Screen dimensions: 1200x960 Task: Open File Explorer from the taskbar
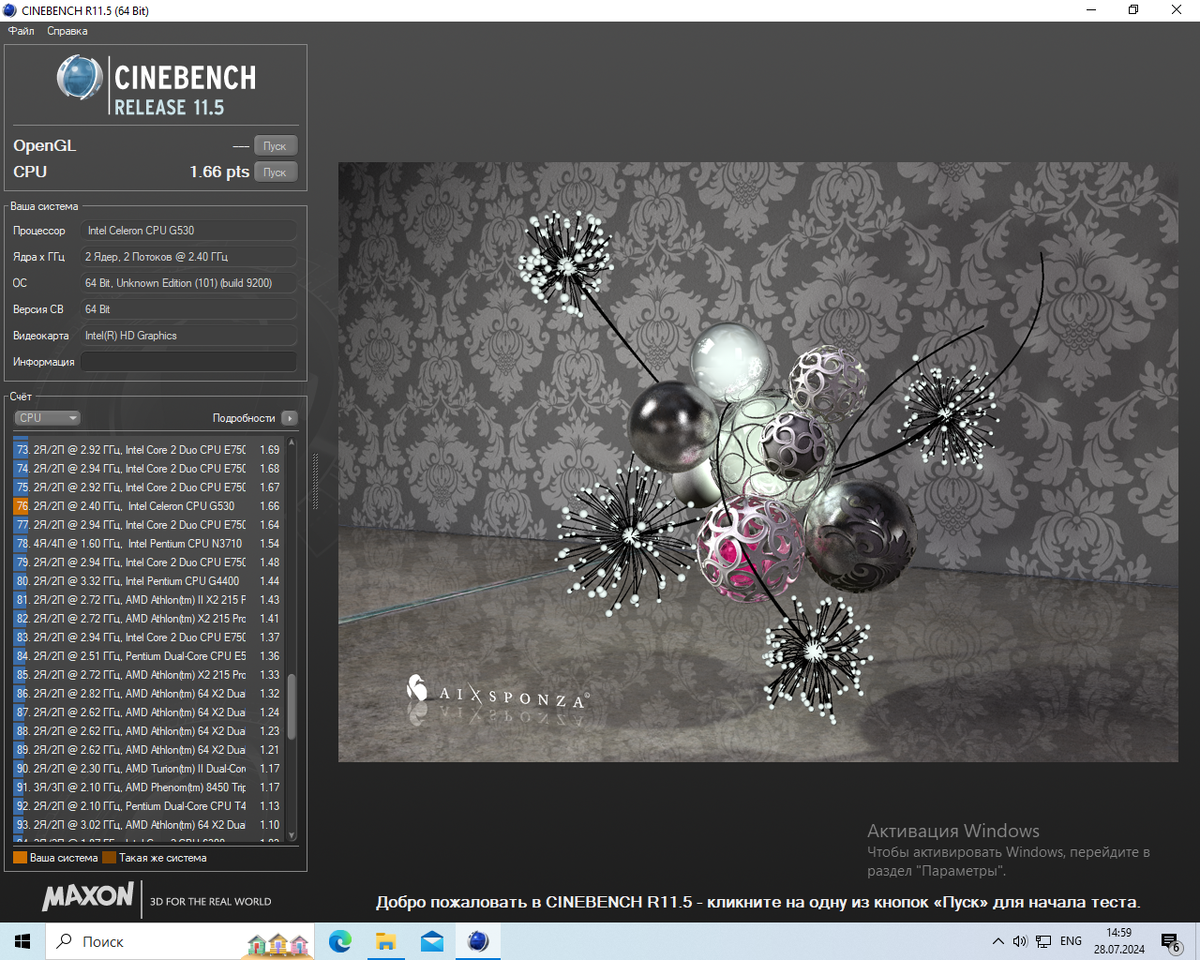coord(386,941)
